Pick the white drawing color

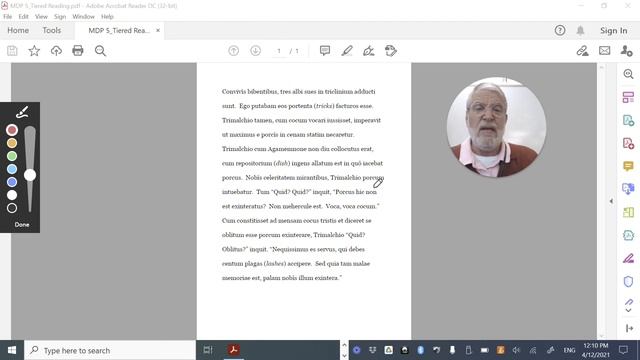[x=12, y=195]
